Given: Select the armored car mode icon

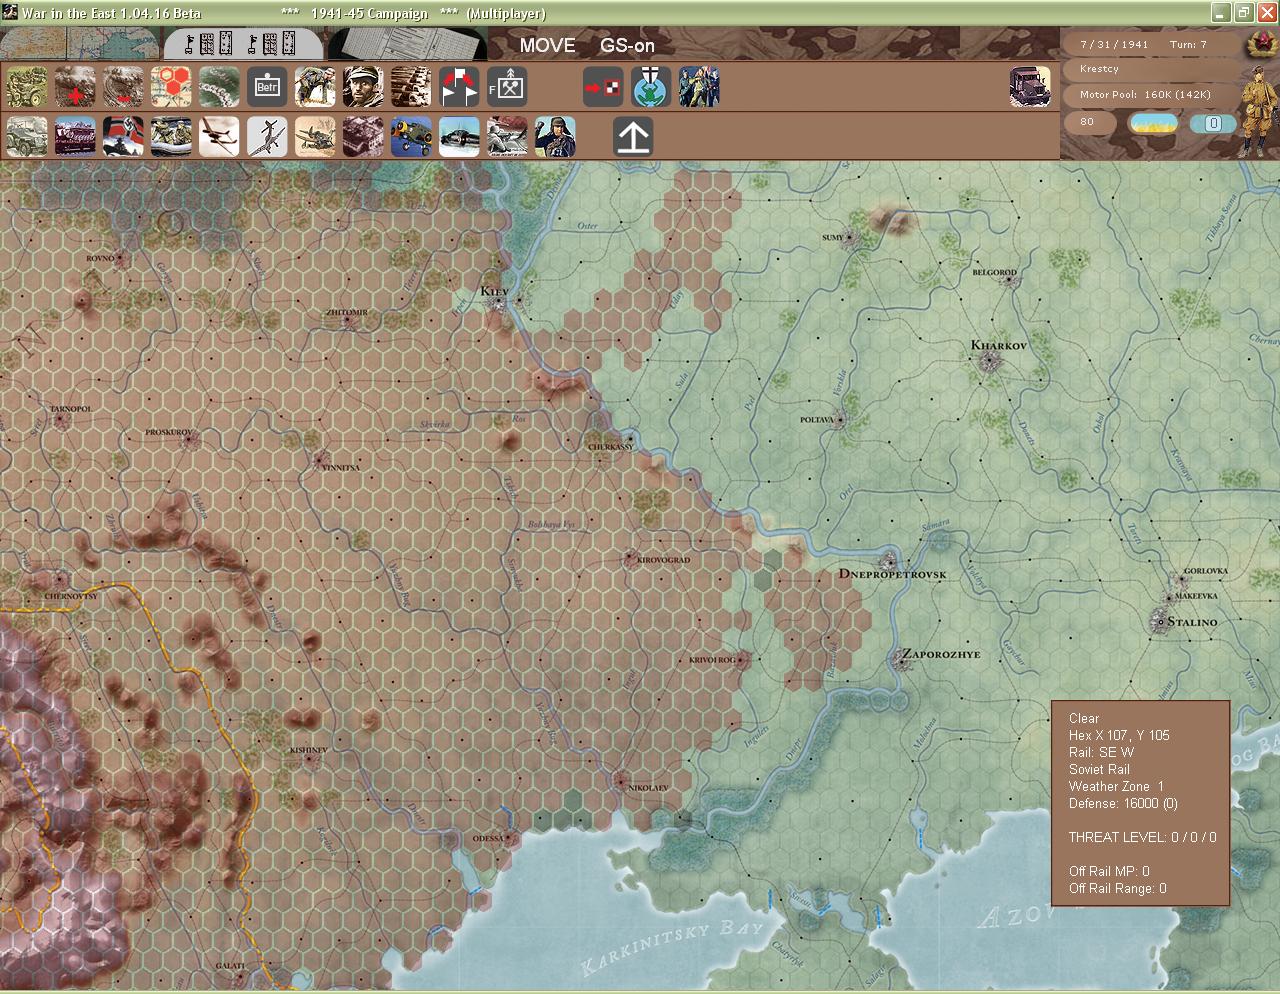Looking at the screenshot, I should coord(27,137).
